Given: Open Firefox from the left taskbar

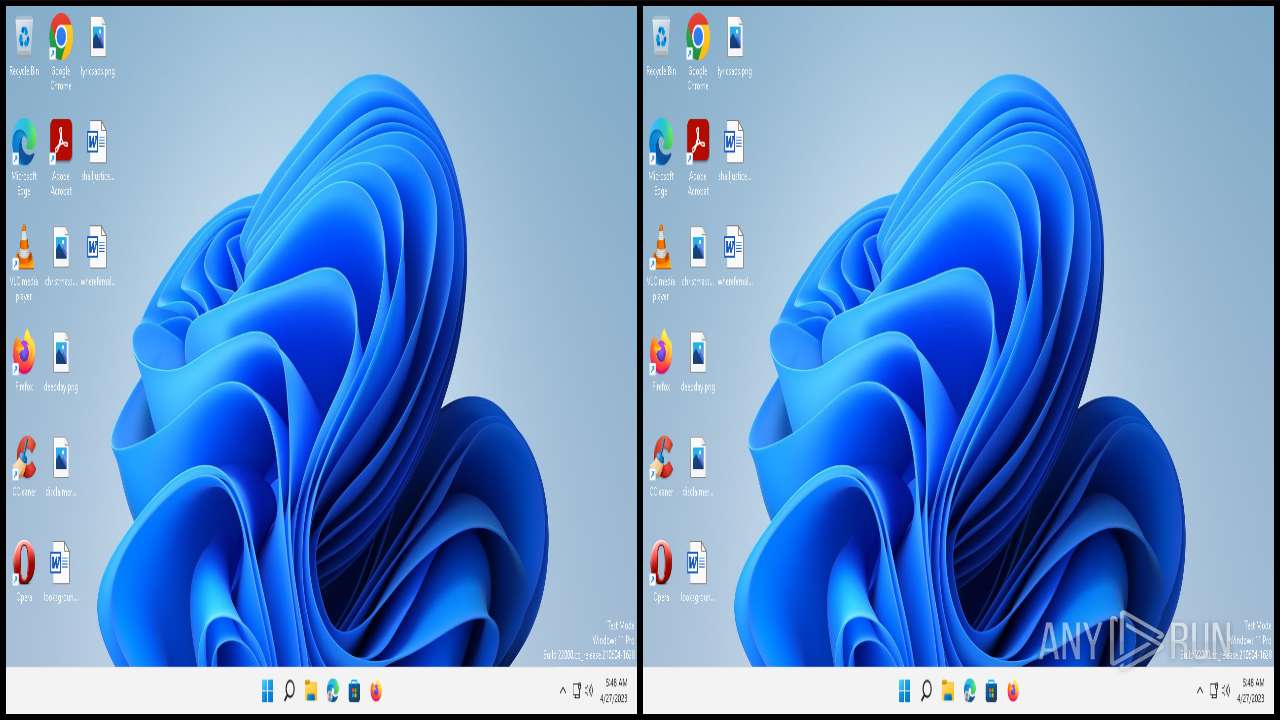Looking at the screenshot, I should click(x=376, y=691).
